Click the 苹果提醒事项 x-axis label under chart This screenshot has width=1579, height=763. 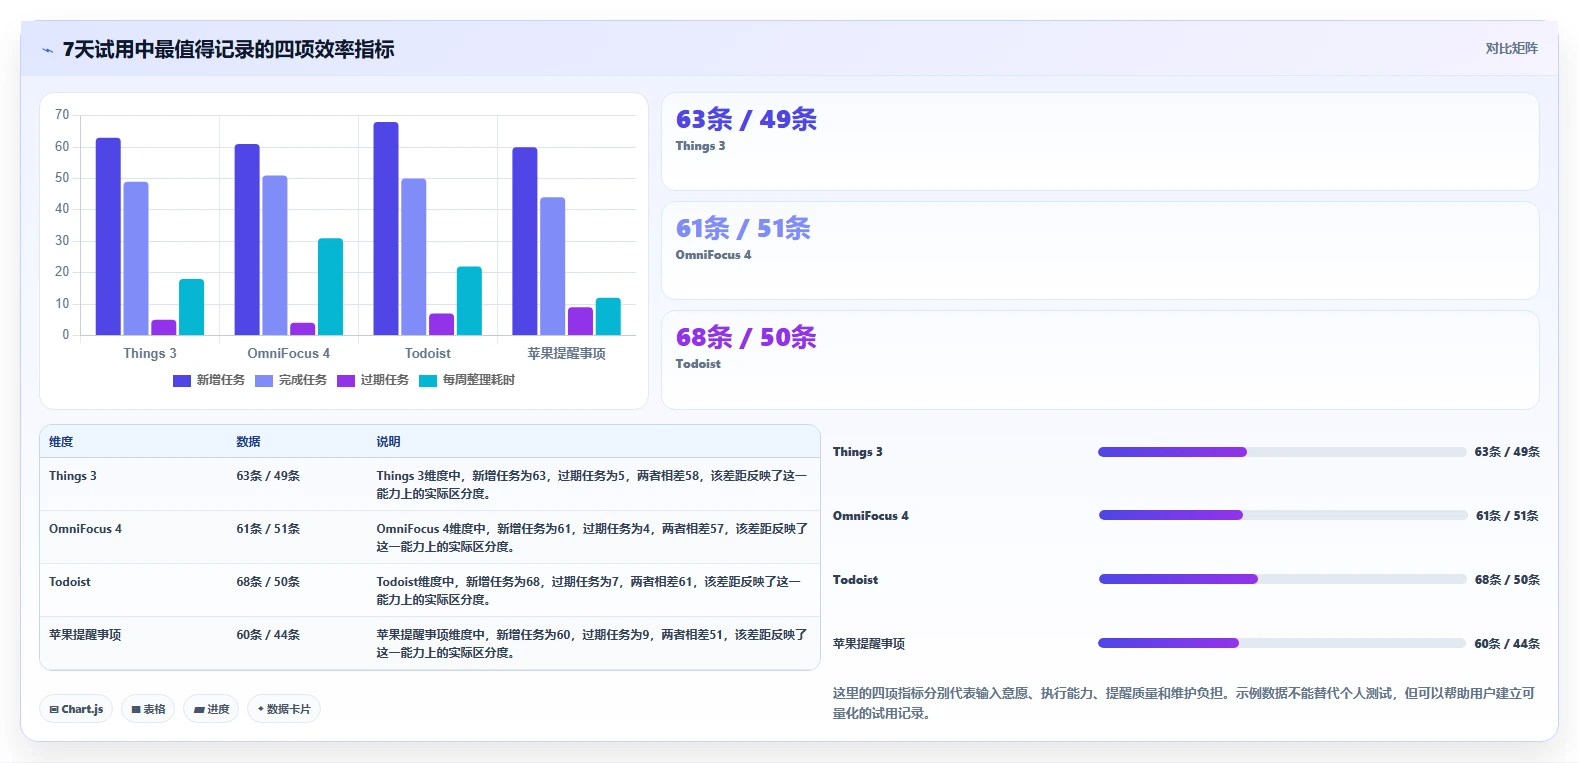[x=566, y=354]
